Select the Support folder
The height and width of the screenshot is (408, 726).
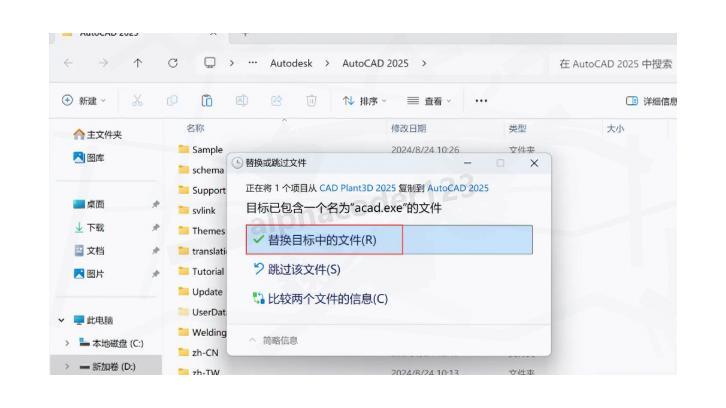[x=202, y=190]
